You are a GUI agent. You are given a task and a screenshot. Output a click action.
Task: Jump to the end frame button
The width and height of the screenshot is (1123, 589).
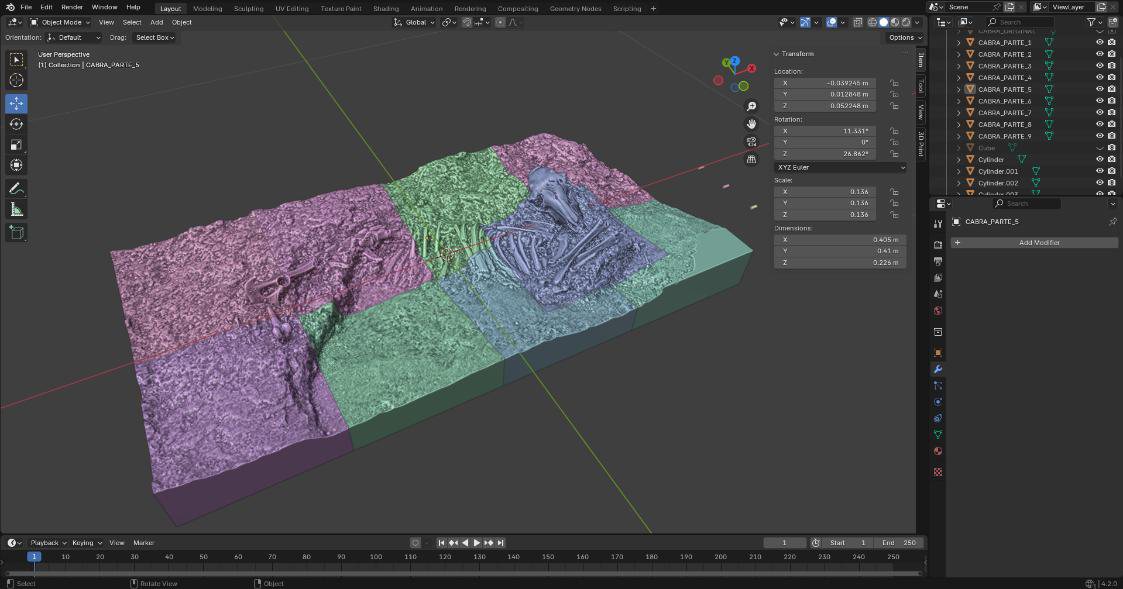501,543
